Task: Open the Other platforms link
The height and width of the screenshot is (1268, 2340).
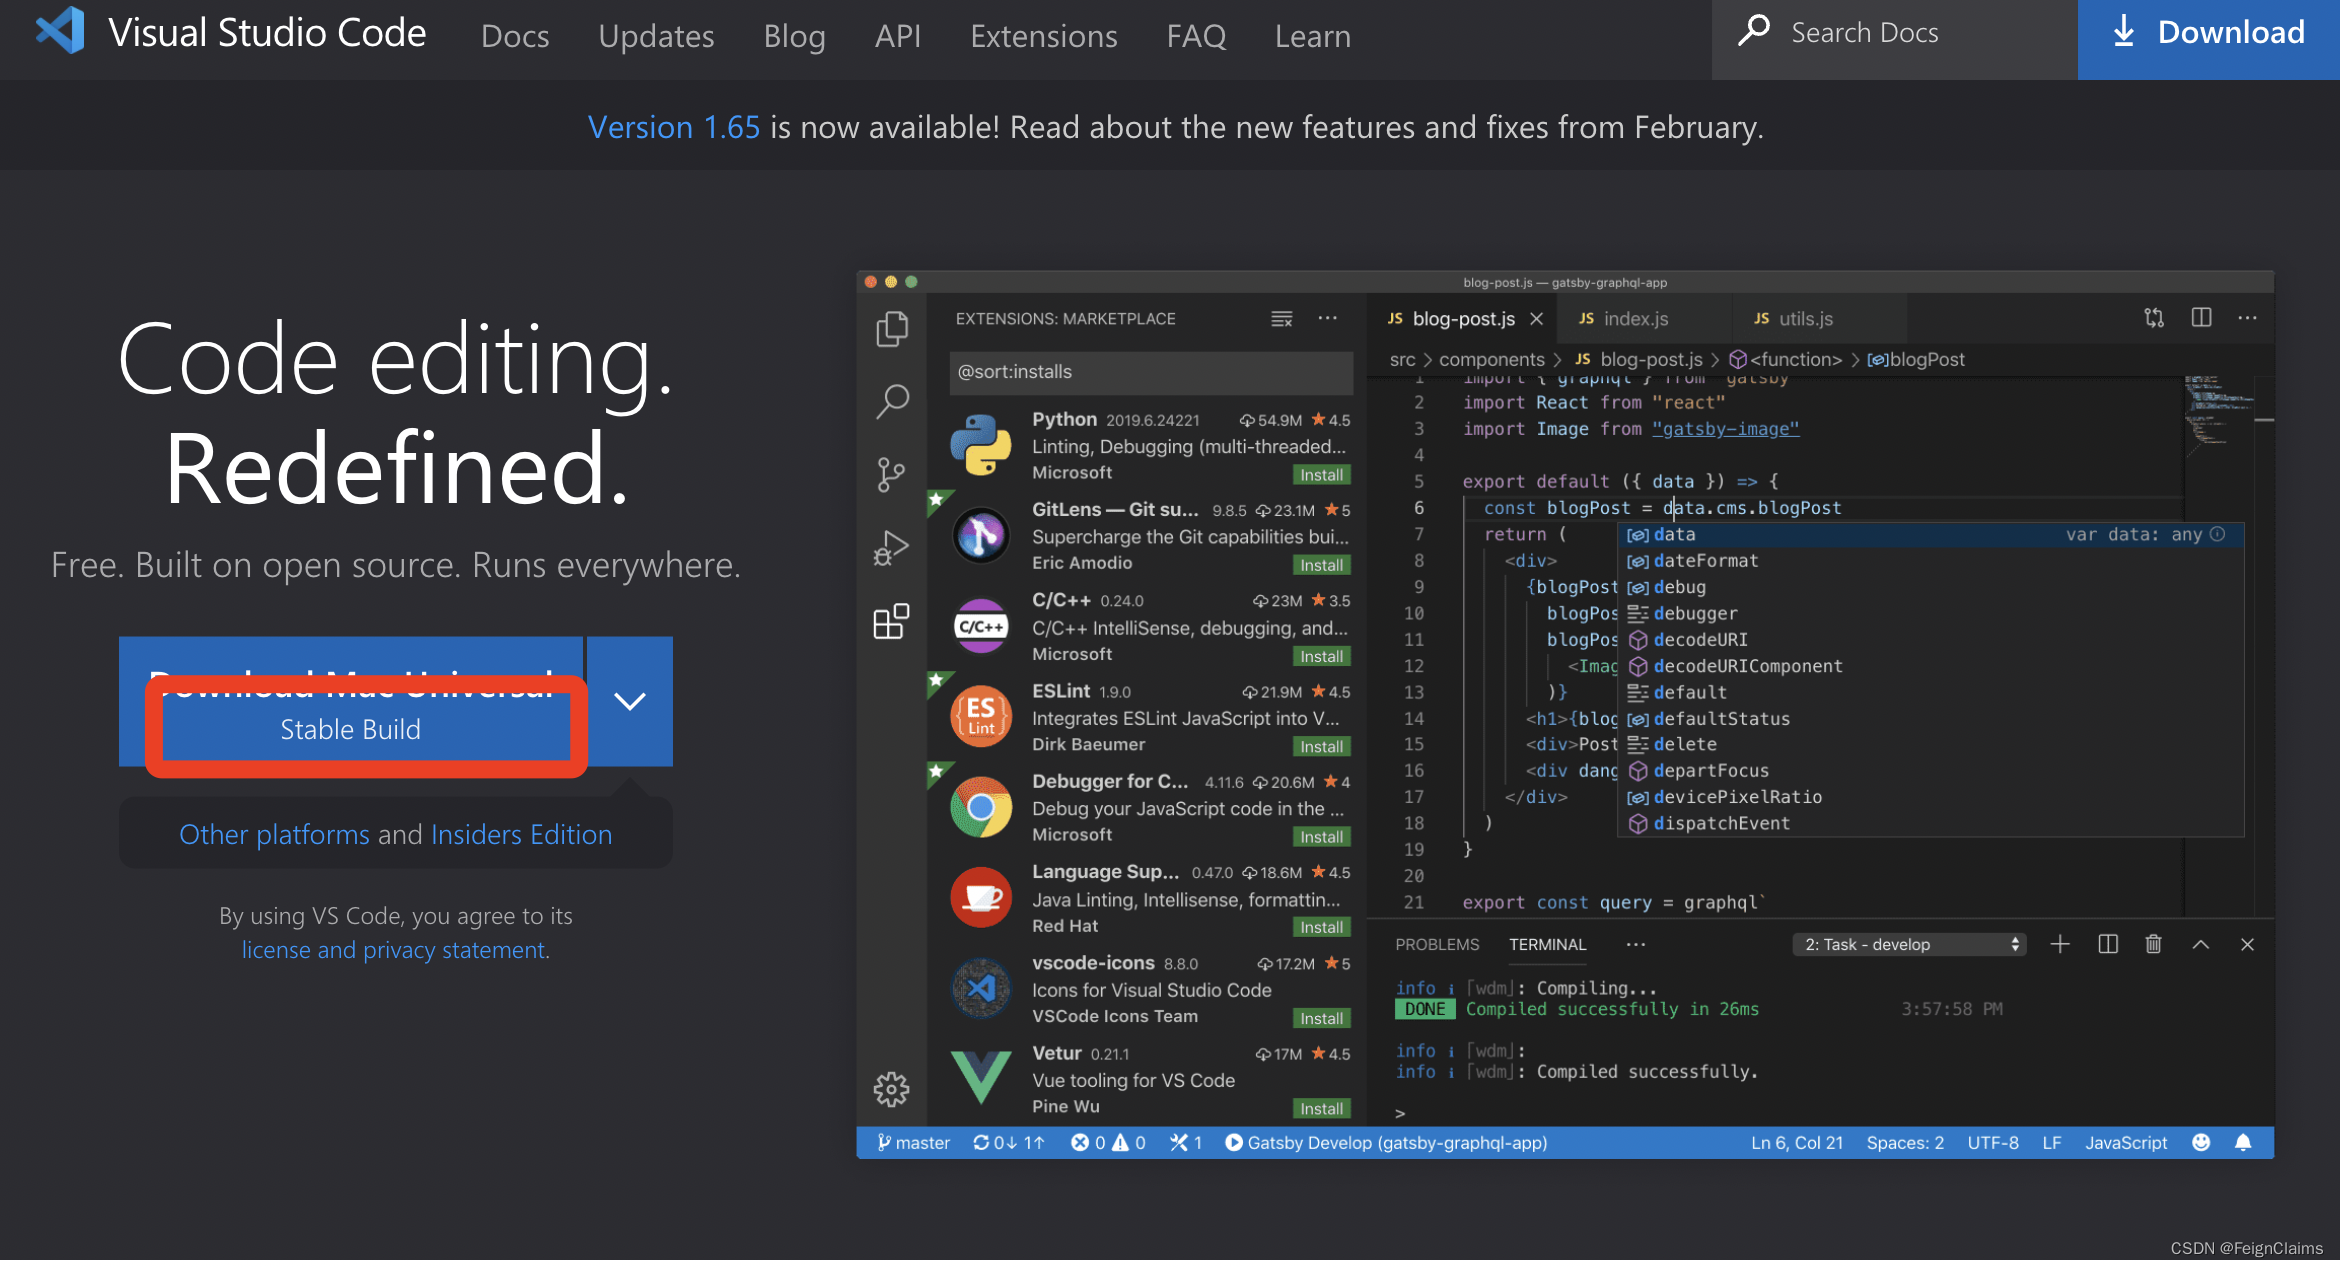Action: (274, 834)
